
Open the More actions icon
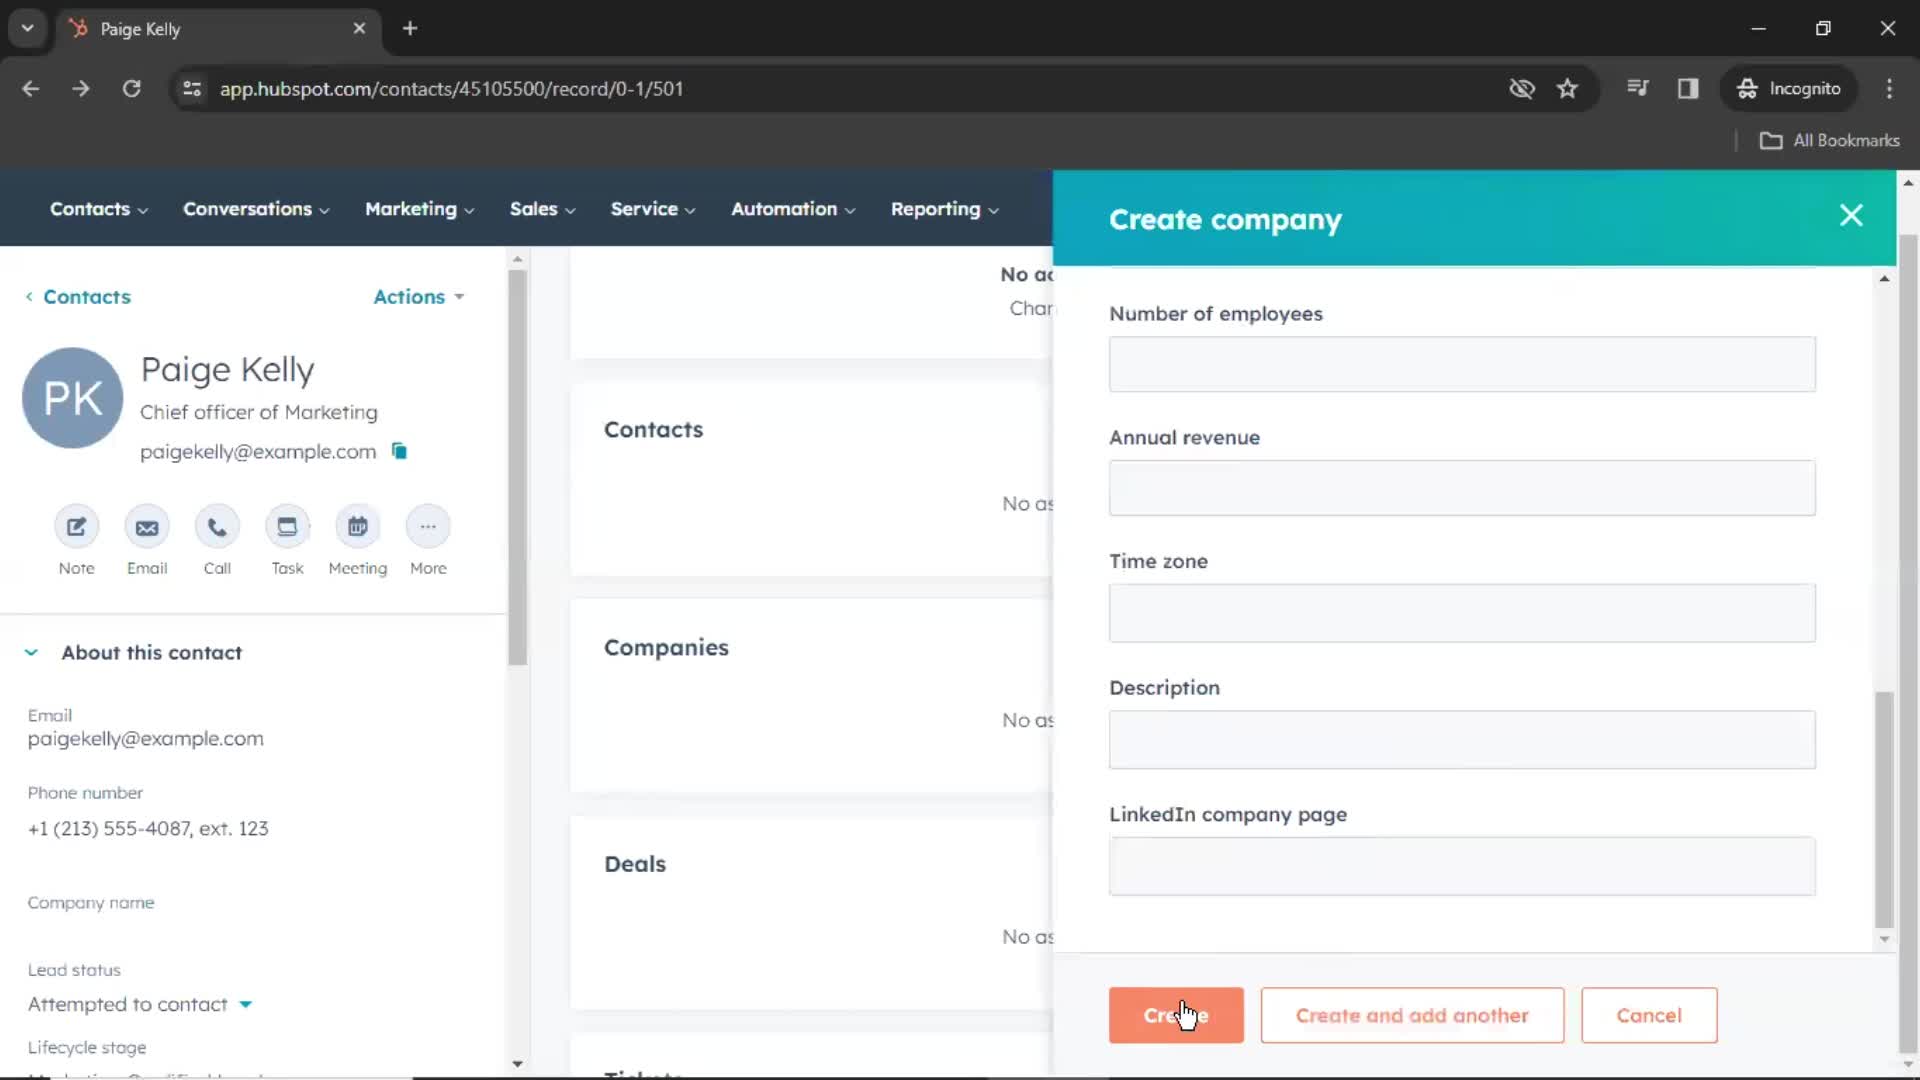[x=429, y=527]
